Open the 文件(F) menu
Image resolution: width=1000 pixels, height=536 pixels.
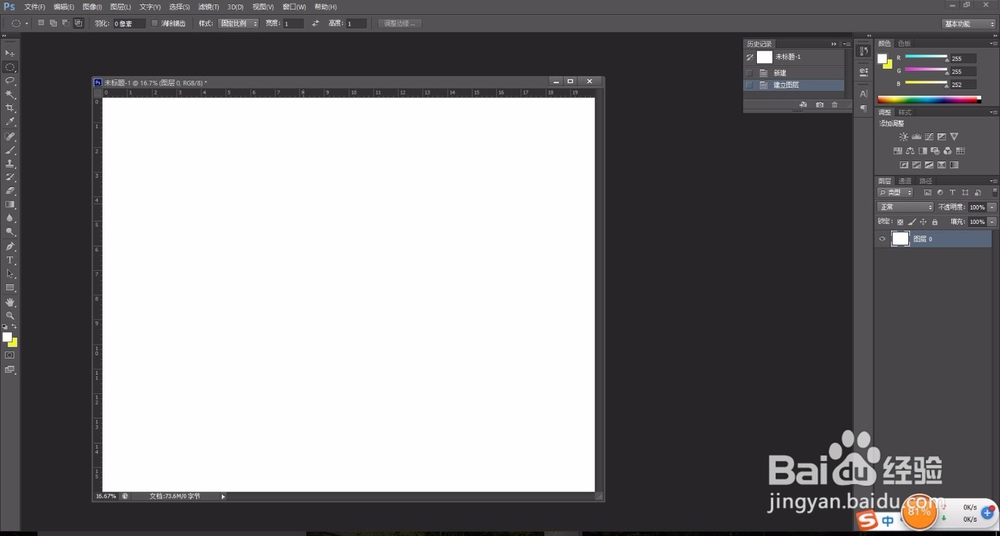(34, 7)
